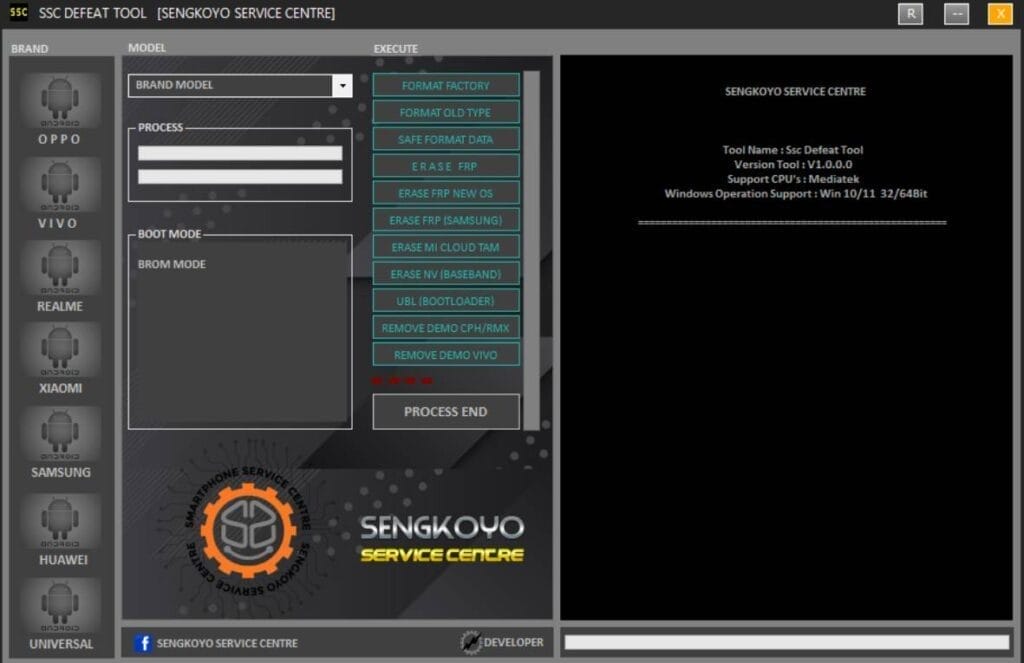This screenshot has height=663, width=1024.
Task: Click the FORMAT FACTORY button
Action: (x=446, y=85)
